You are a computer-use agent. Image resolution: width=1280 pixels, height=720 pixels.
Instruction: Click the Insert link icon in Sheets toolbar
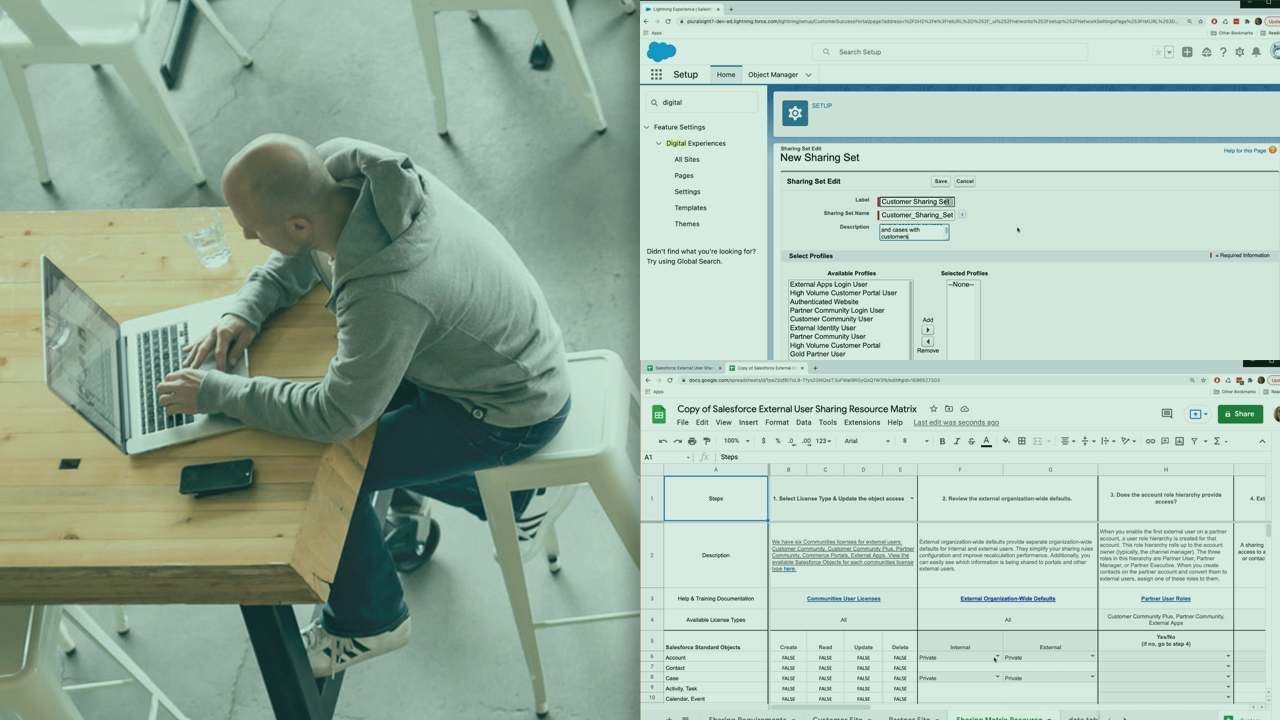pos(1150,441)
